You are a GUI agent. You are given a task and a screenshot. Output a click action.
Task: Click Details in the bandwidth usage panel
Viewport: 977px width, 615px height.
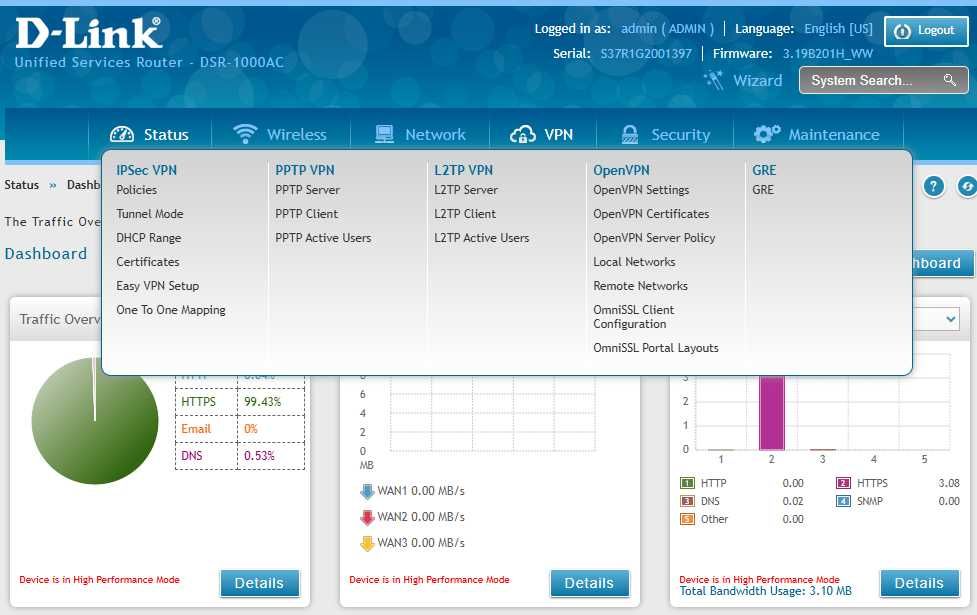point(920,583)
